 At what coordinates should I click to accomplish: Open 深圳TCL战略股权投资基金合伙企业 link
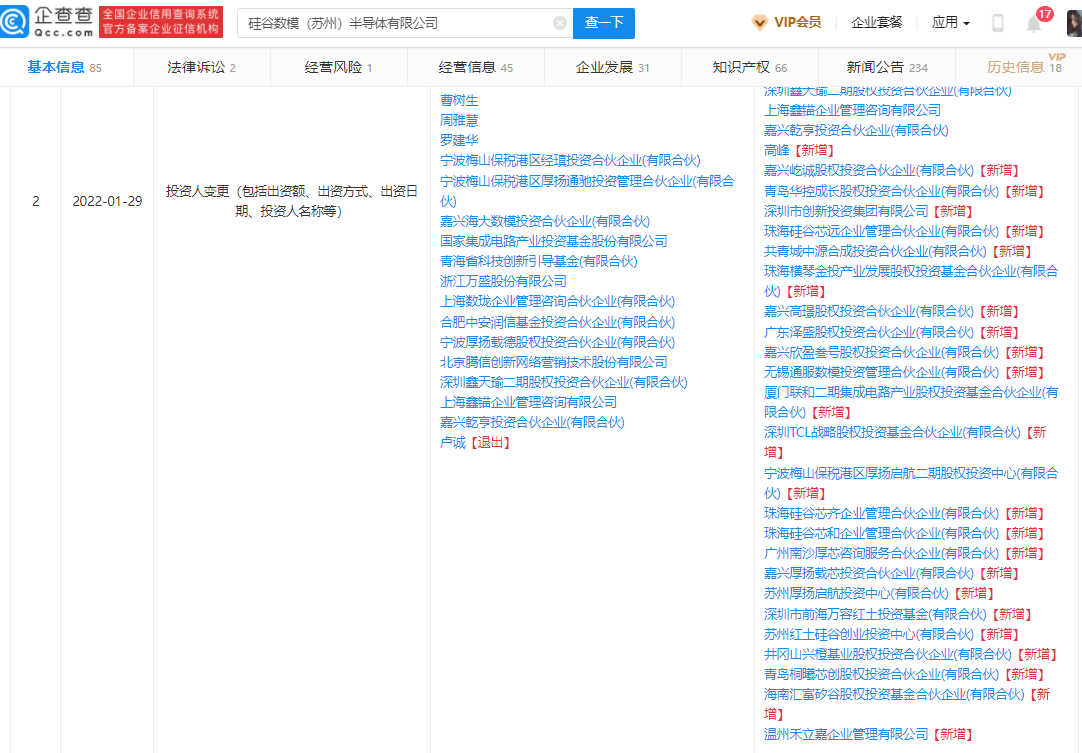point(892,433)
